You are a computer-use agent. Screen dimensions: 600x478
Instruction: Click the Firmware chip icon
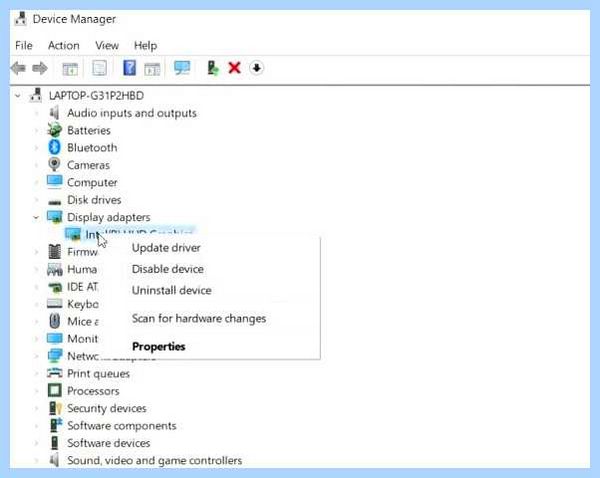(x=55, y=251)
